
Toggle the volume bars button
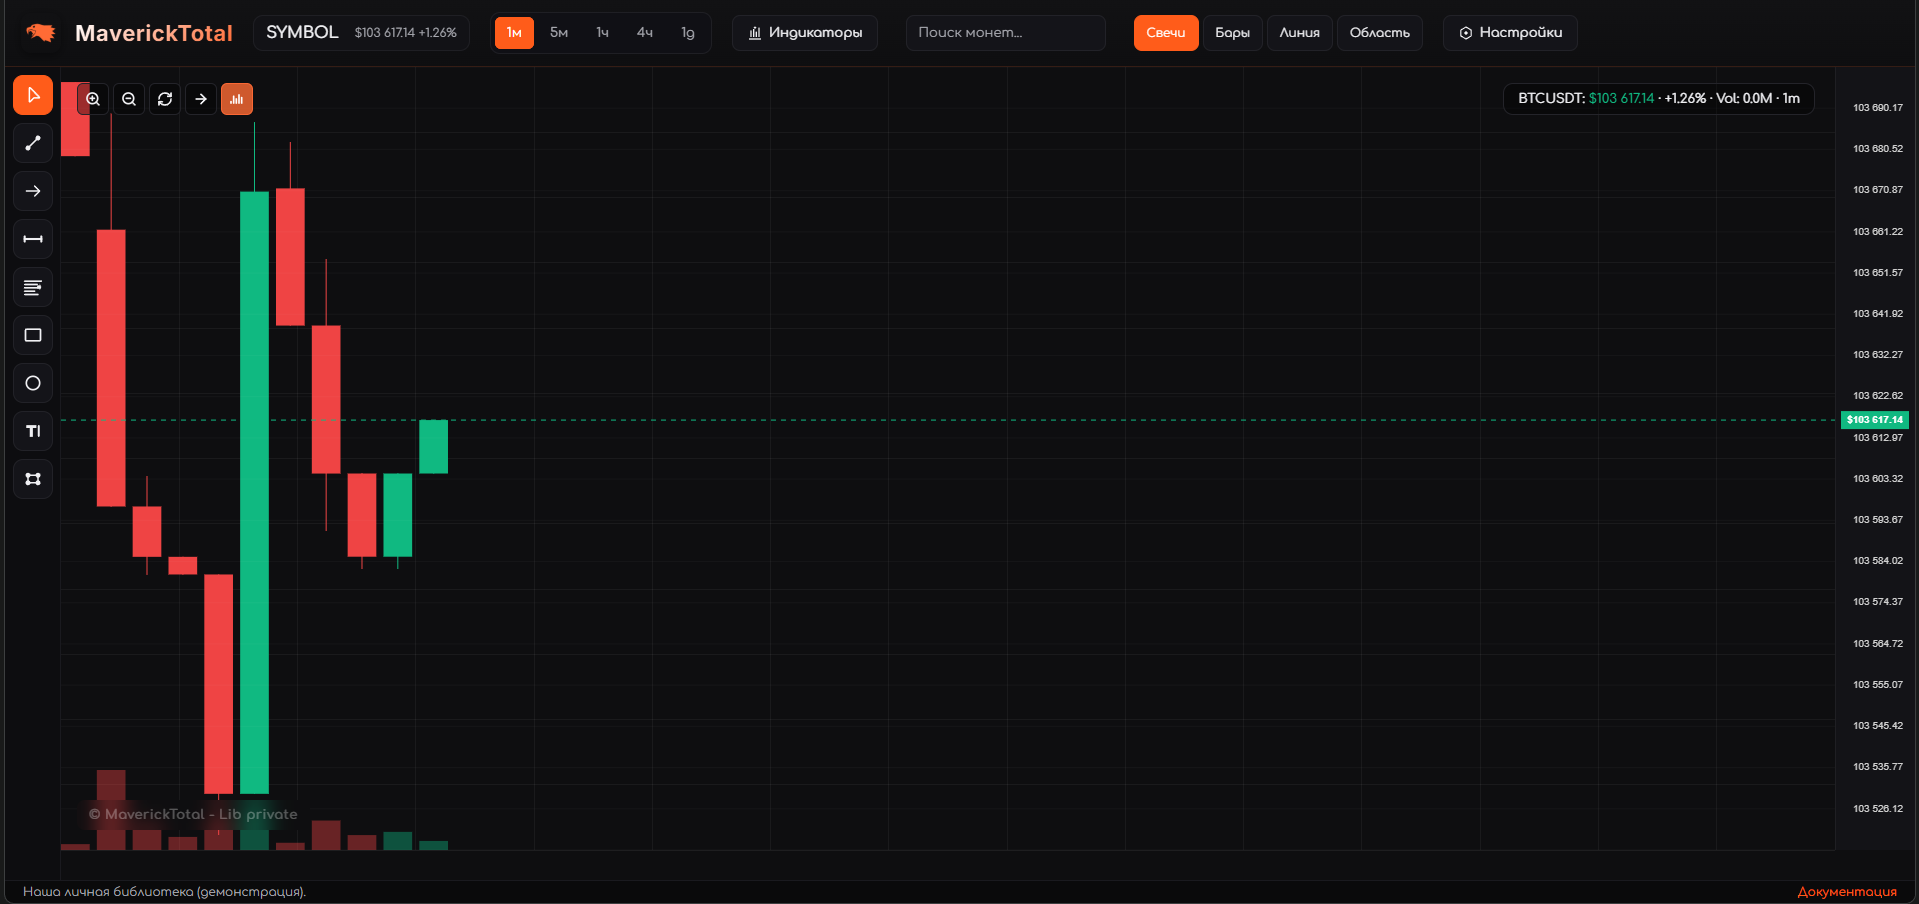coord(237,99)
